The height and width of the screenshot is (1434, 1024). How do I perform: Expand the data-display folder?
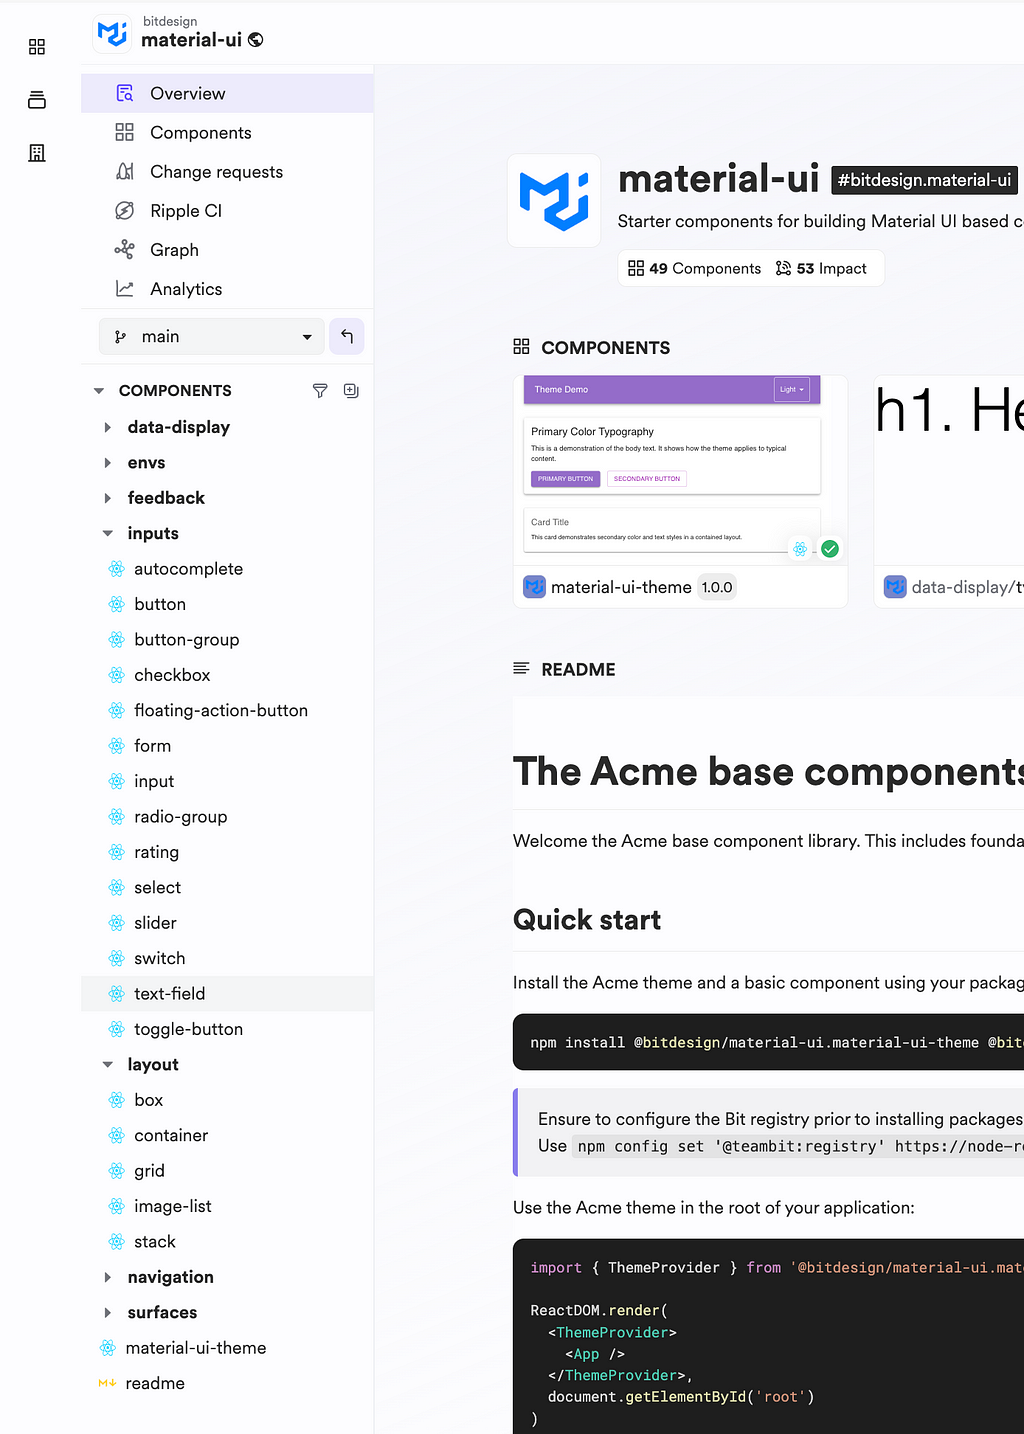coord(107,427)
